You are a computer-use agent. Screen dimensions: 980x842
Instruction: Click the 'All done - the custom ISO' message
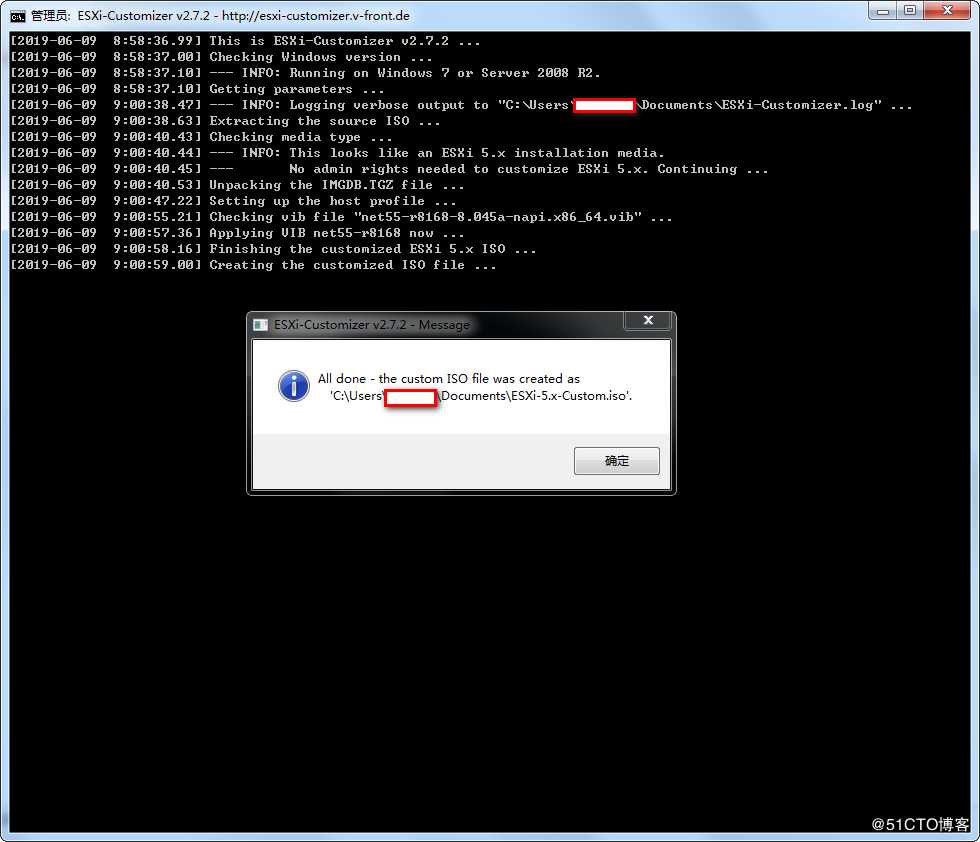pyautogui.click(x=449, y=379)
